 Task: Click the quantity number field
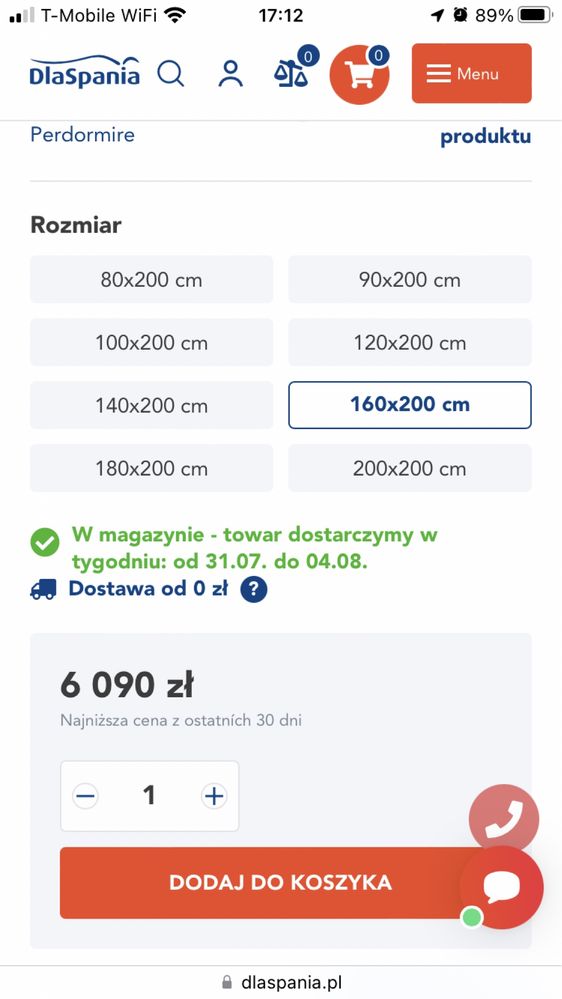click(149, 795)
